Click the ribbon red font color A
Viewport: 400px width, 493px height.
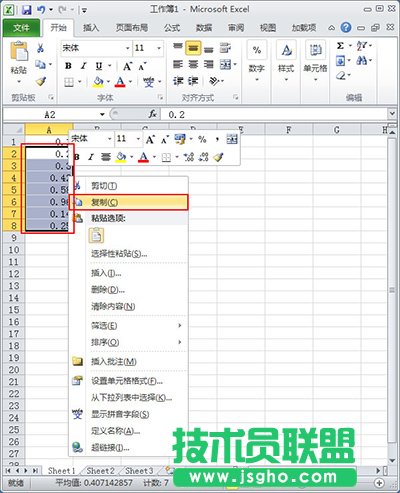coord(120,81)
